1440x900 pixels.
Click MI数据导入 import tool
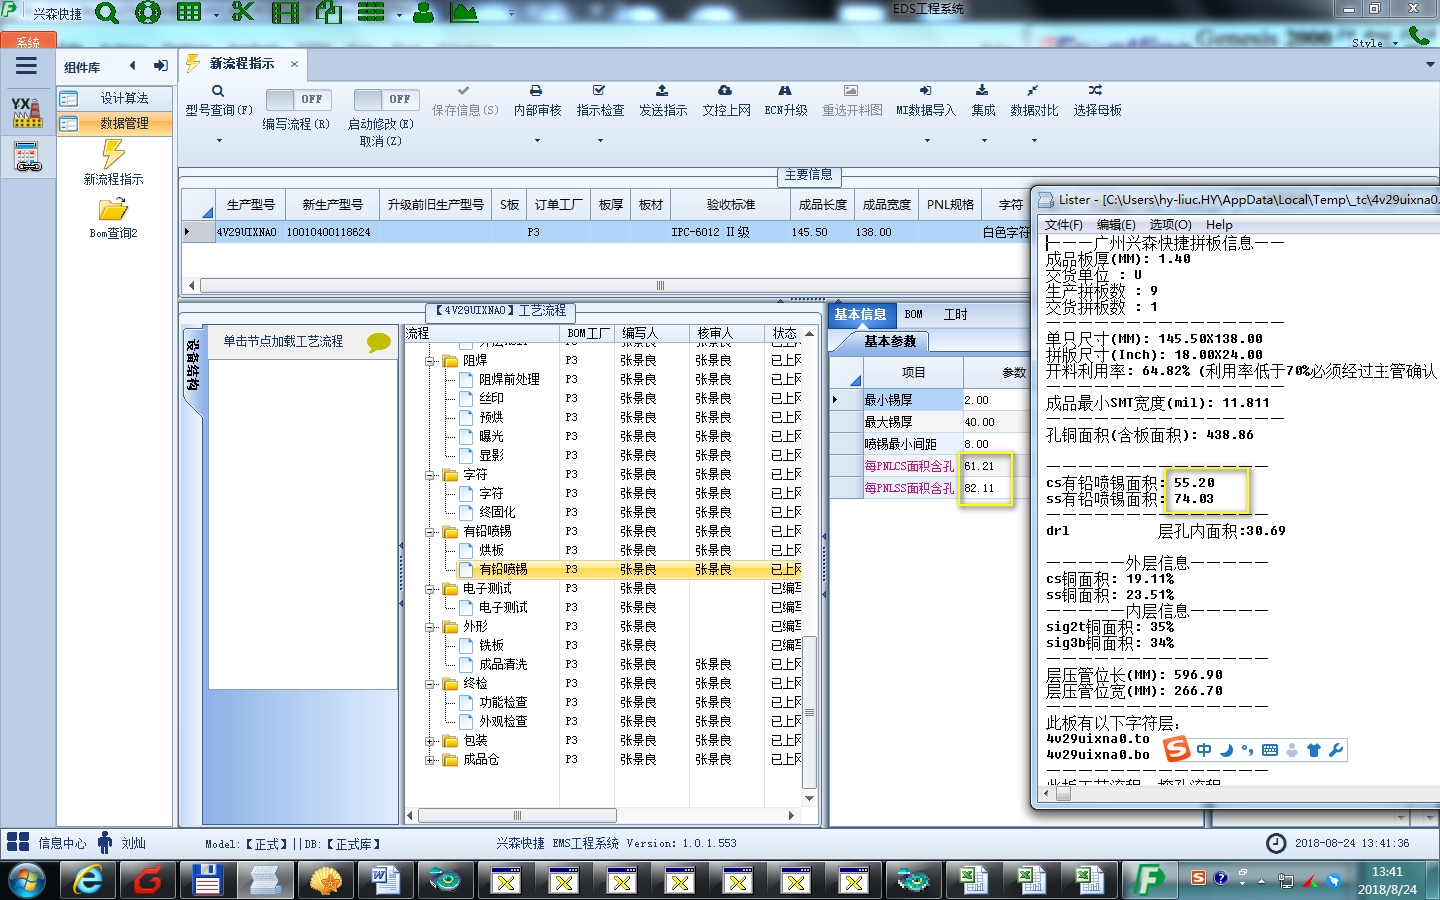pyautogui.click(x=926, y=101)
